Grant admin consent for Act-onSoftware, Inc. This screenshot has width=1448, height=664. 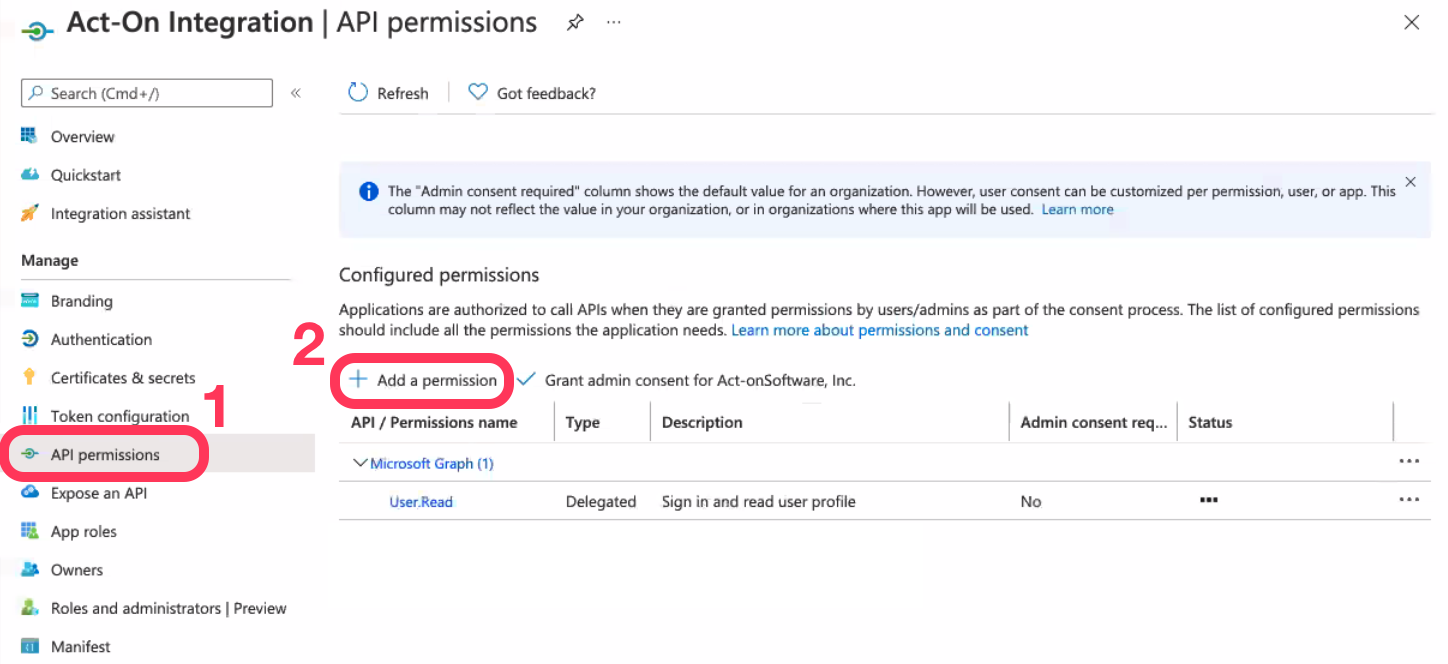(x=700, y=380)
